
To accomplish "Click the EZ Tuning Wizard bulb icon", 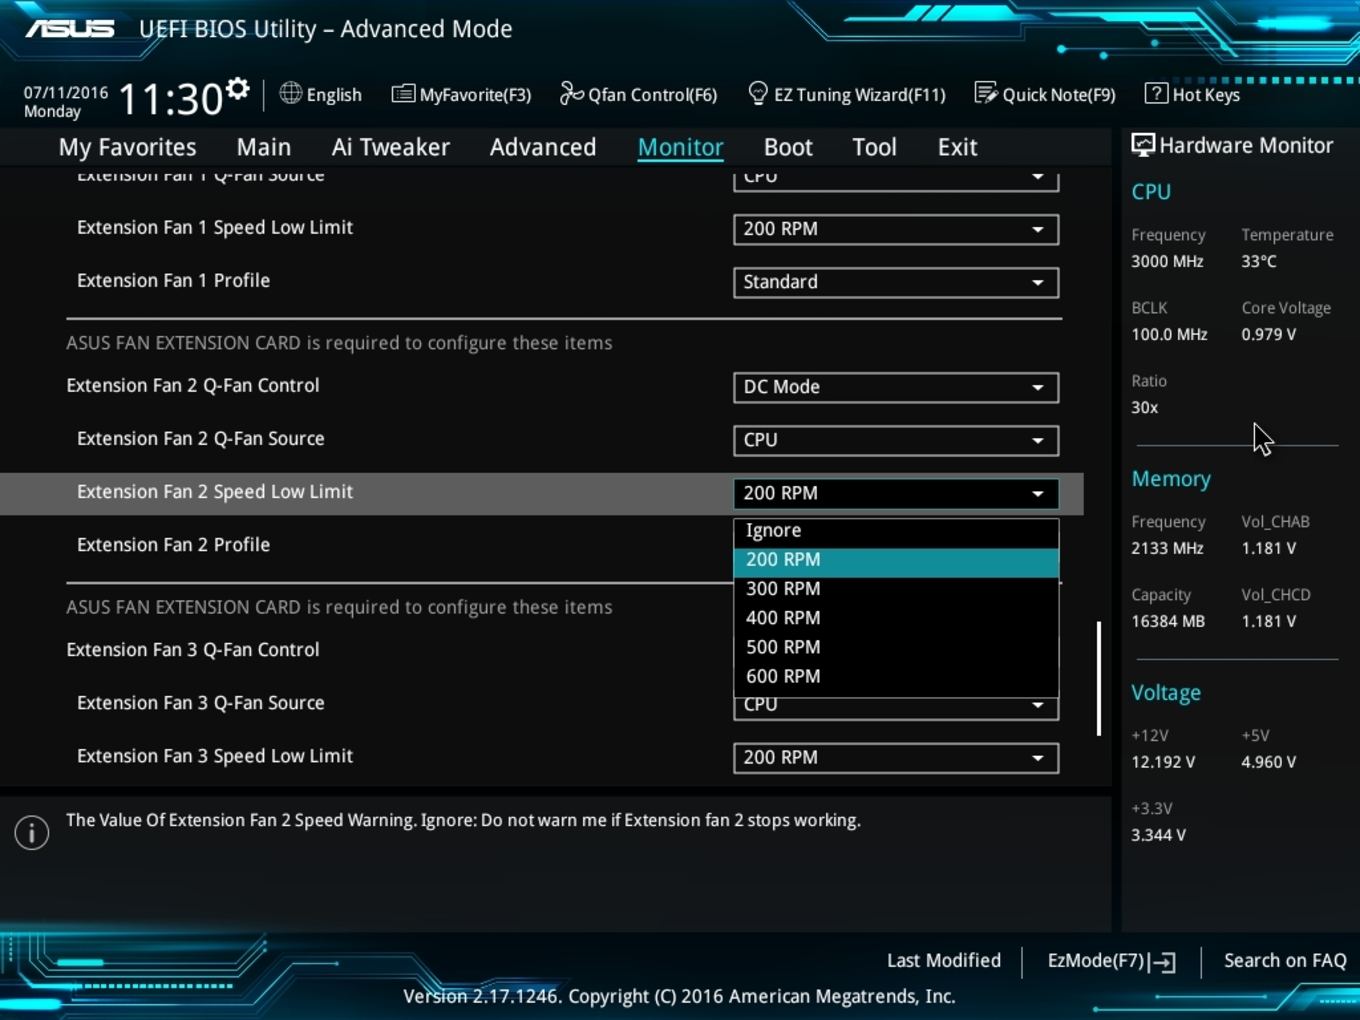I will (x=758, y=93).
